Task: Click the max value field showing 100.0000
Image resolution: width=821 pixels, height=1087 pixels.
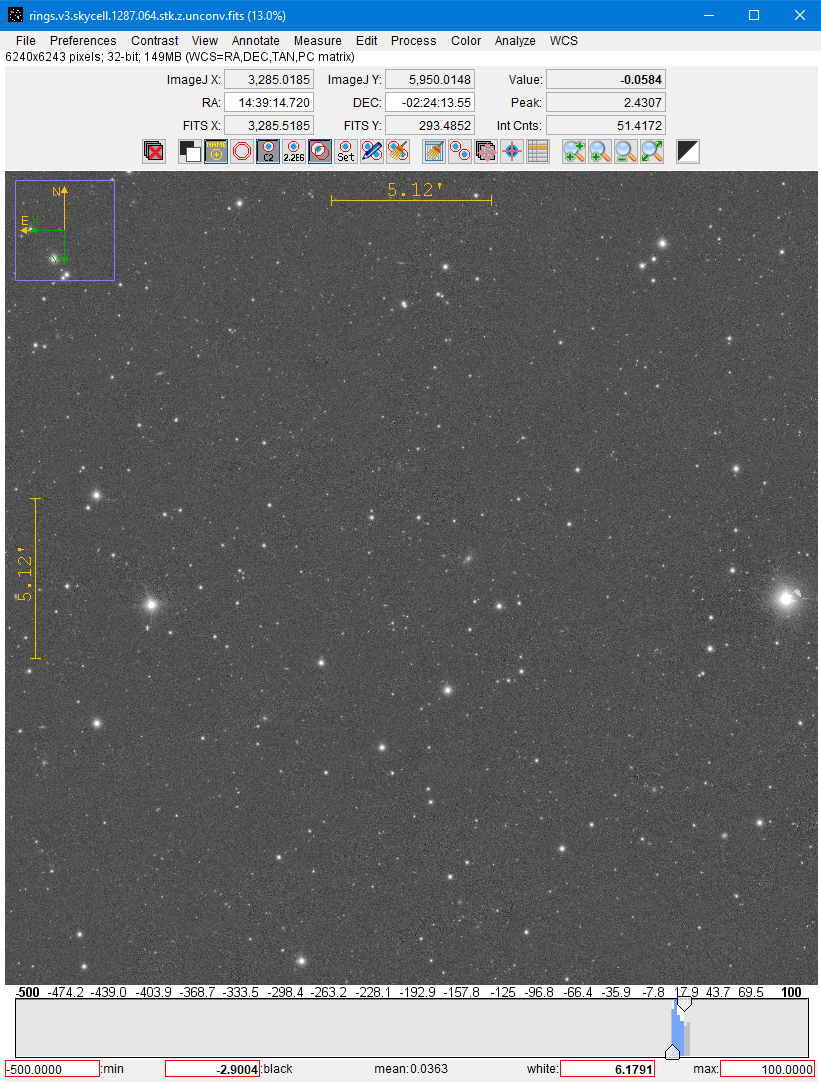Action: pyautogui.click(x=767, y=1069)
